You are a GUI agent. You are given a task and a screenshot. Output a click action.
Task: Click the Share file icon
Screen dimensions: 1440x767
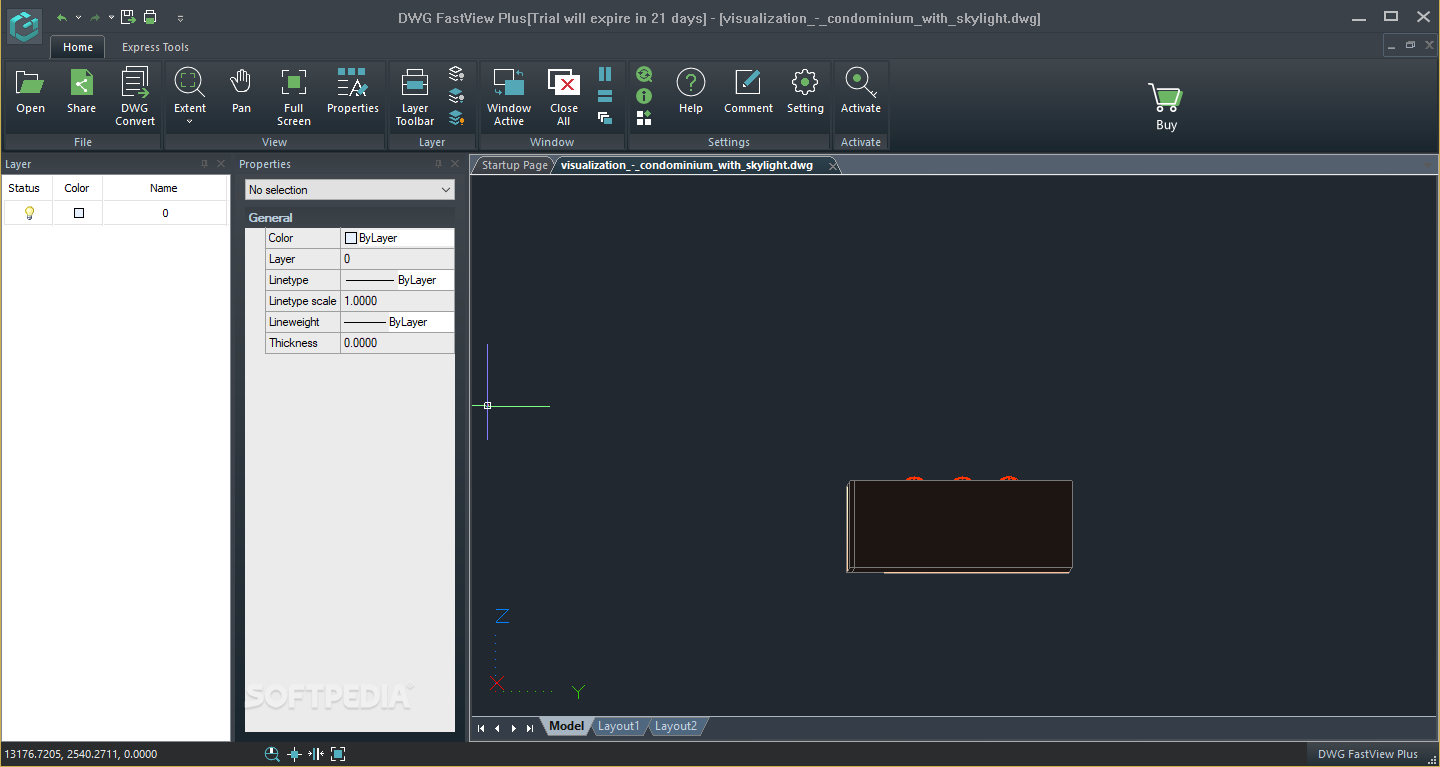82,92
